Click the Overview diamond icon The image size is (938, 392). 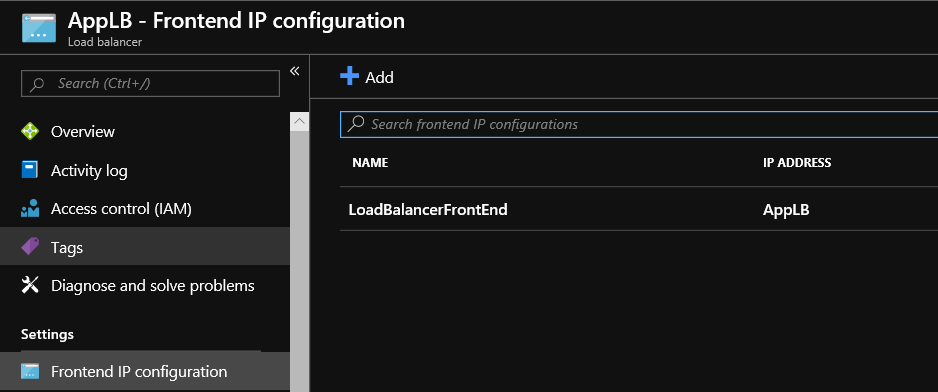coord(30,131)
